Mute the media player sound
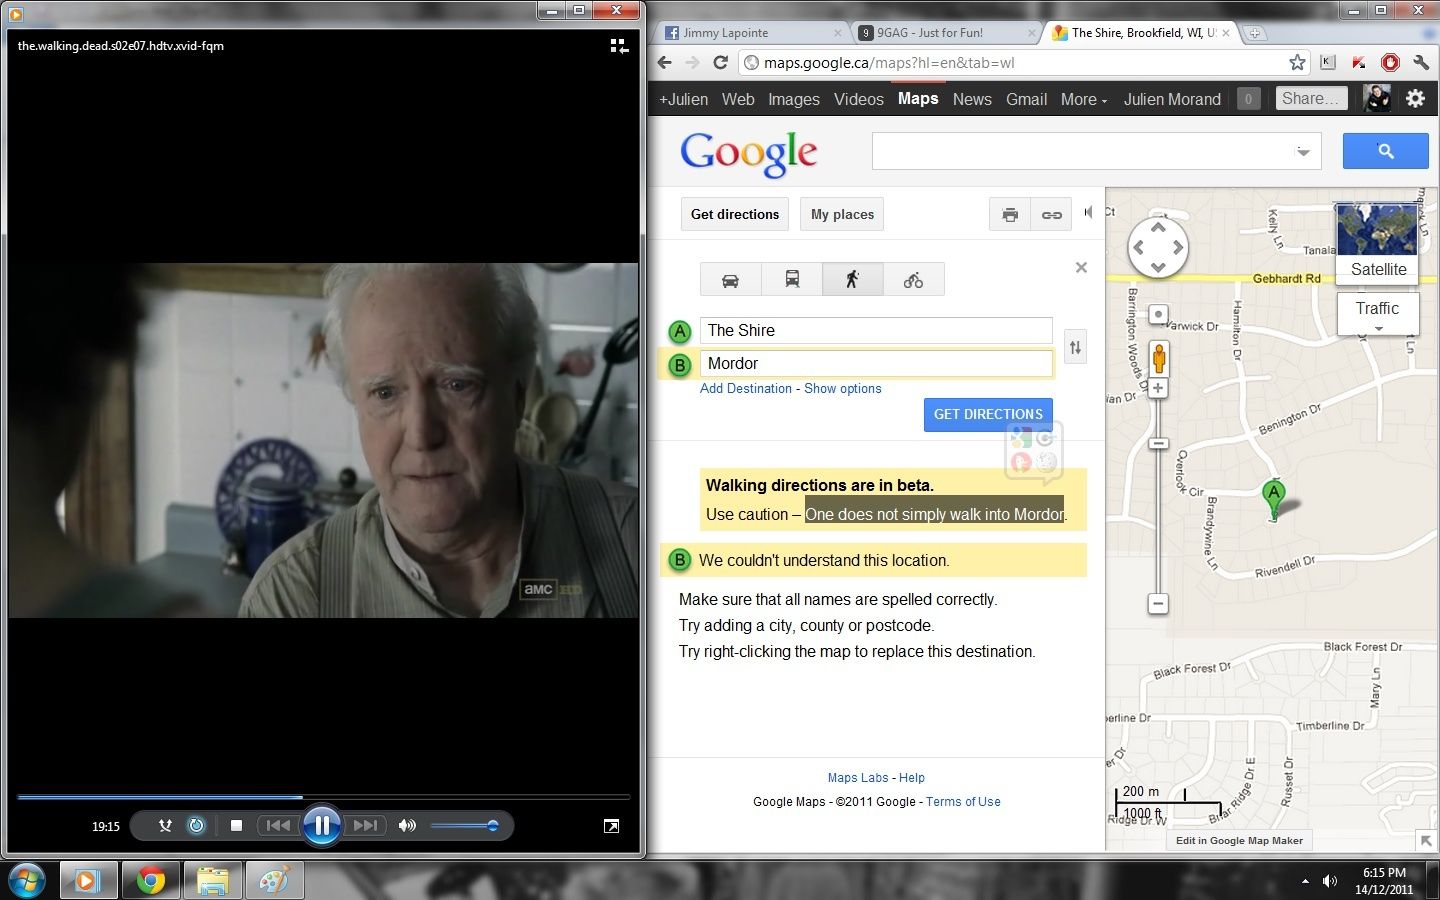Screen dimensions: 1440x900 tap(407, 825)
